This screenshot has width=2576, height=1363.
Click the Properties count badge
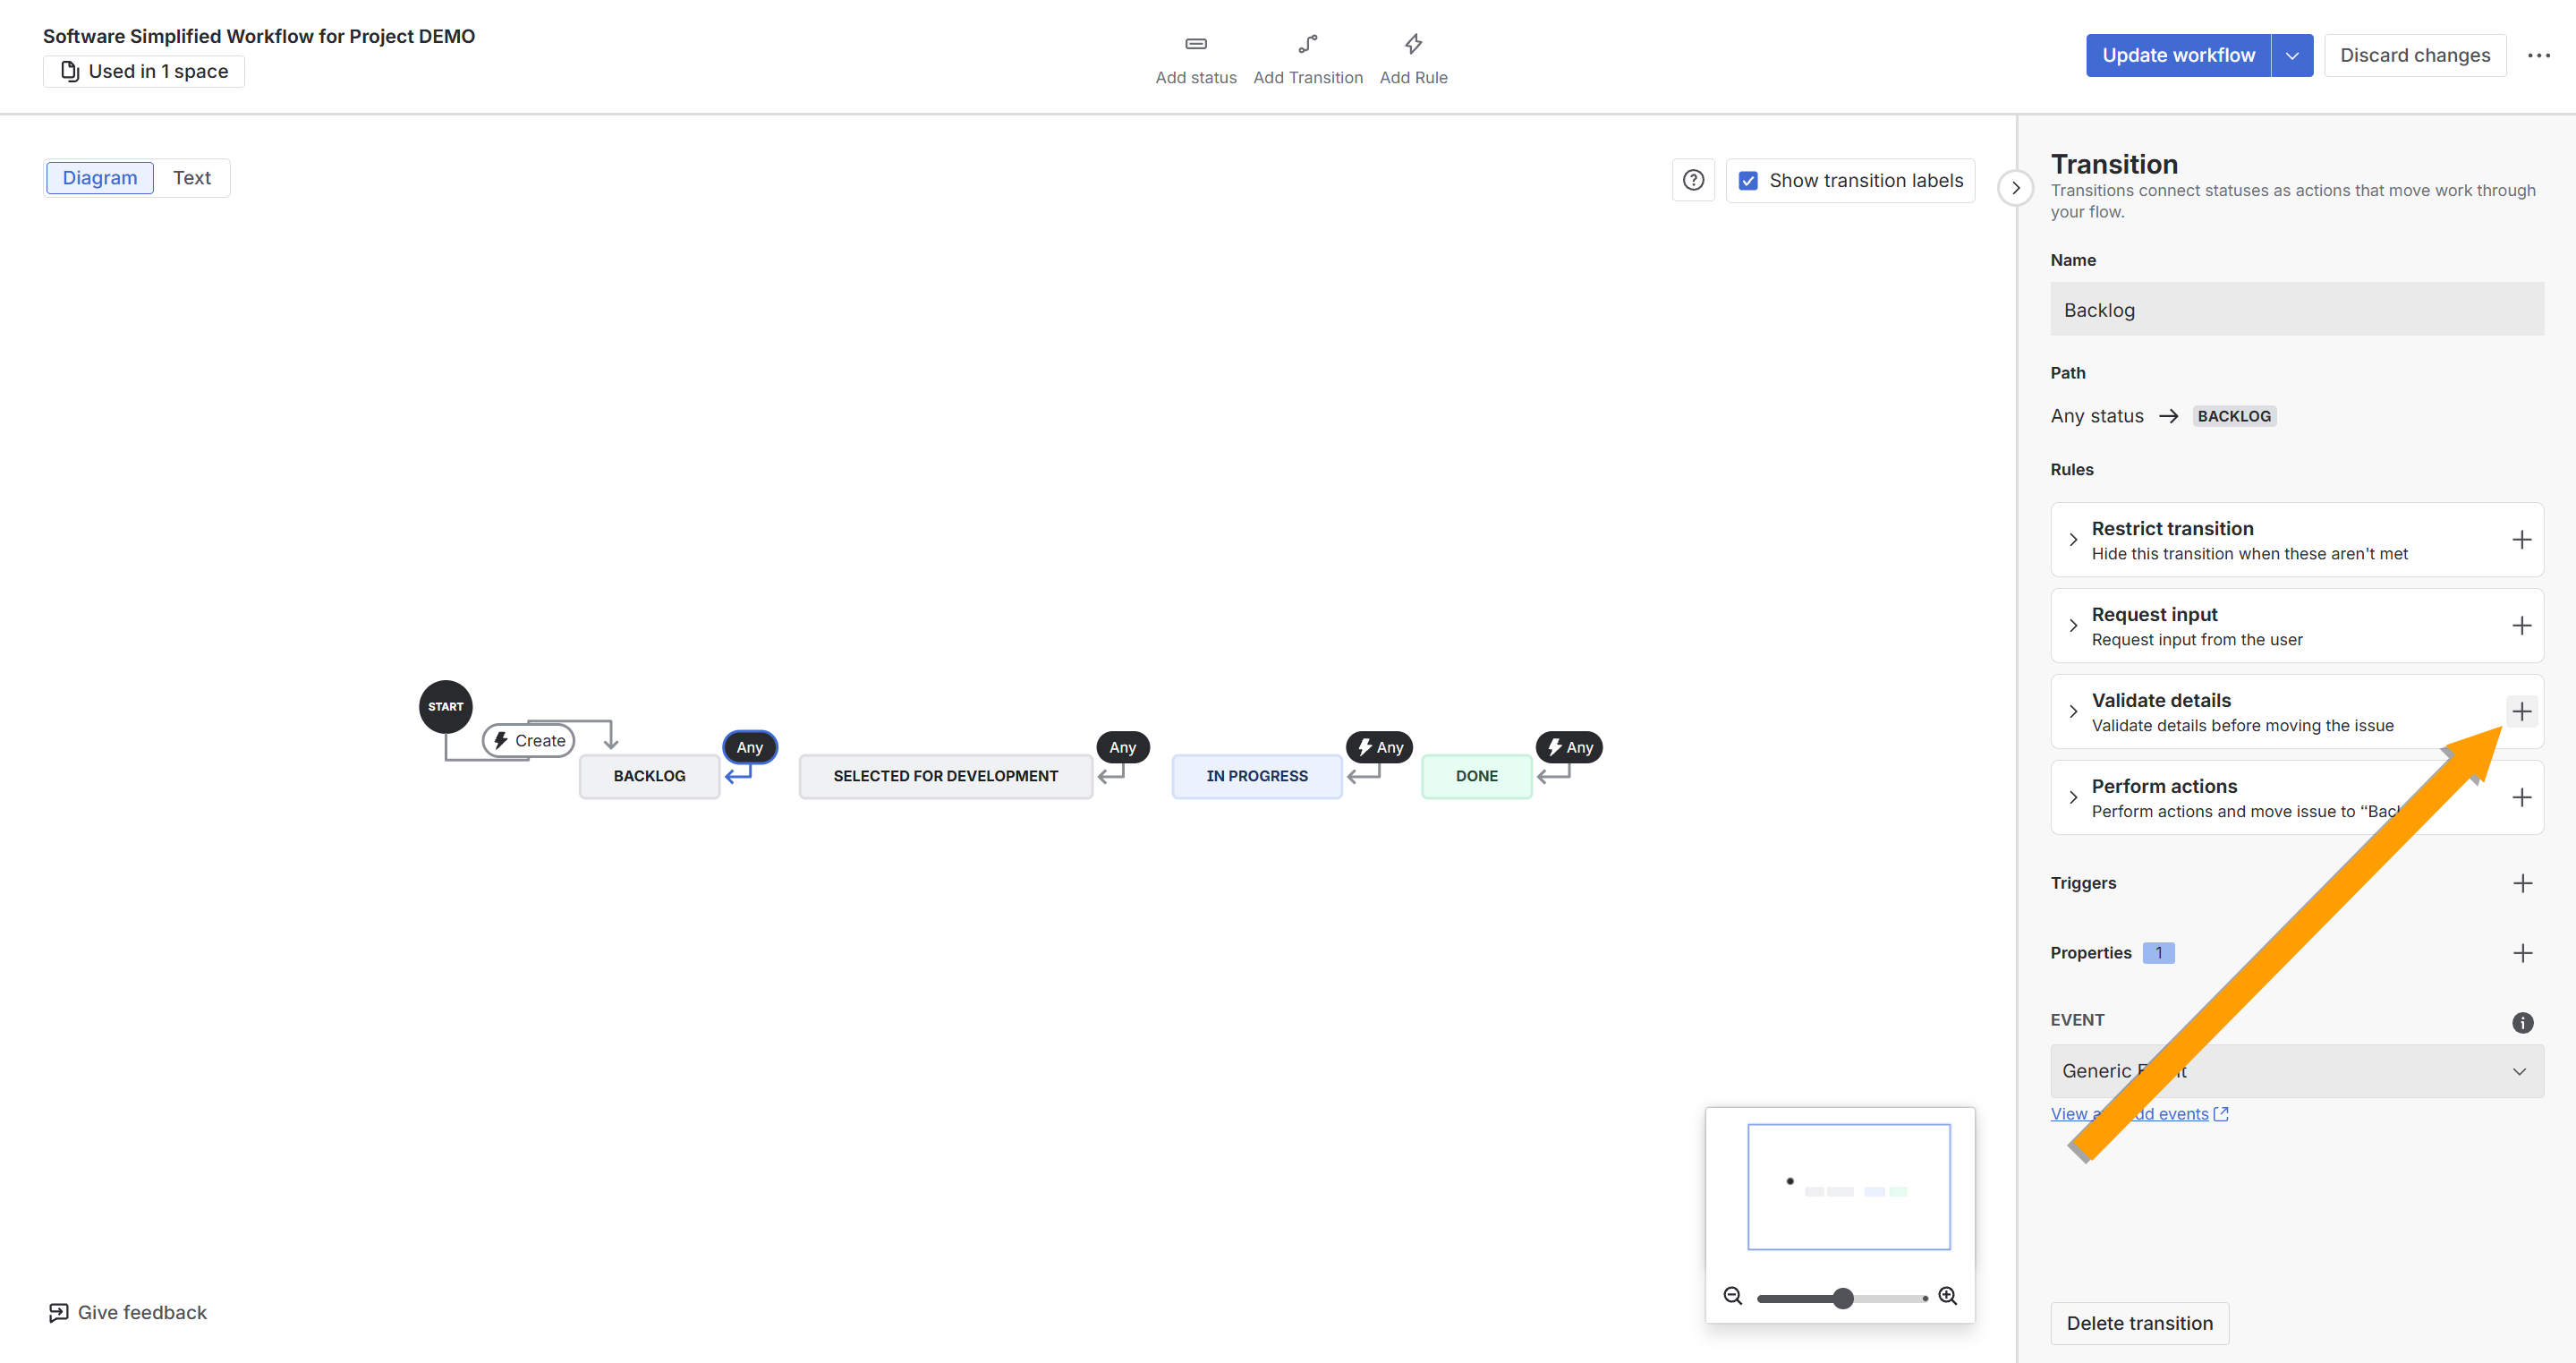[x=2158, y=953]
